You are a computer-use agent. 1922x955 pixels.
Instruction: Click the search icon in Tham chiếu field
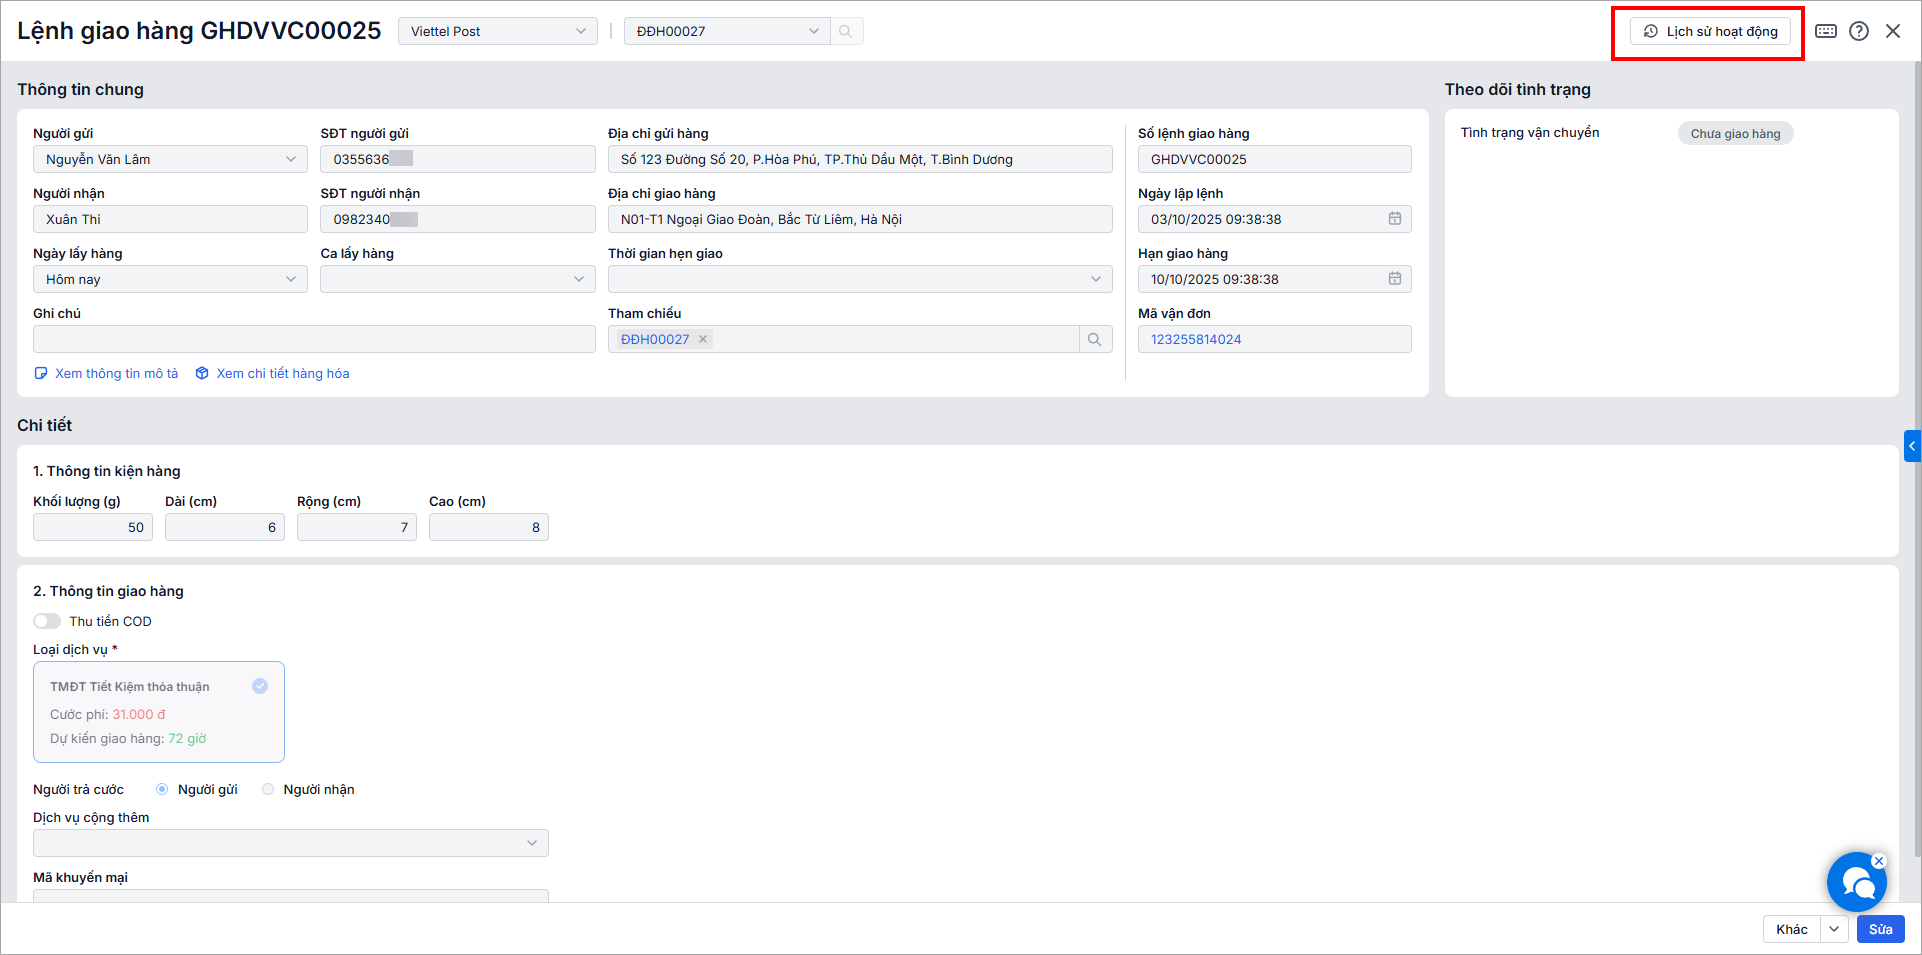pyautogui.click(x=1095, y=340)
